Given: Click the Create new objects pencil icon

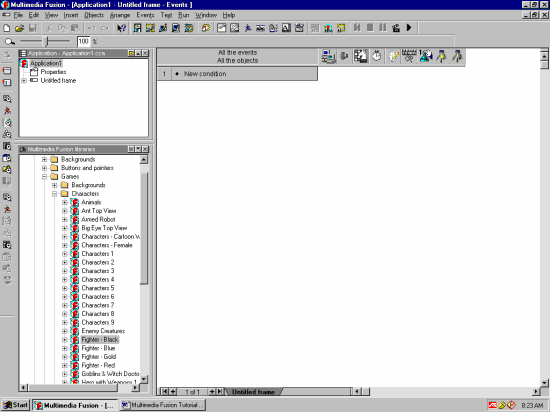Looking at the screenshot, I should point(393,56).
